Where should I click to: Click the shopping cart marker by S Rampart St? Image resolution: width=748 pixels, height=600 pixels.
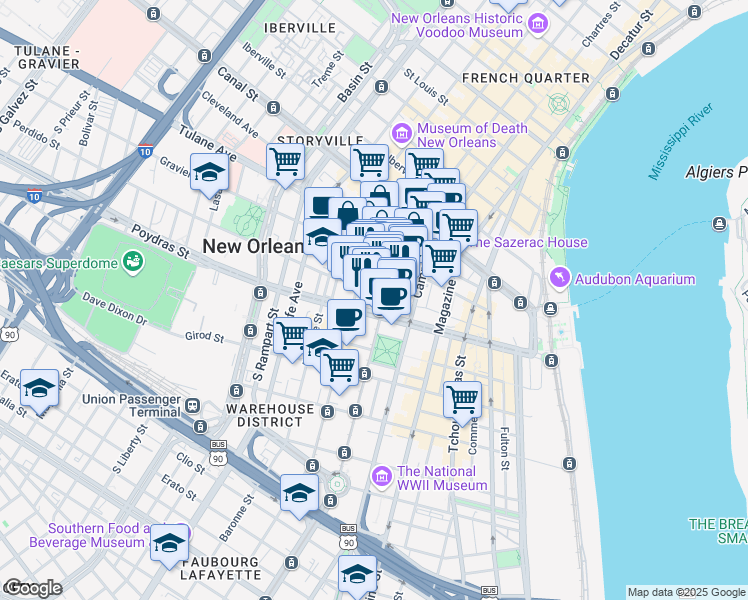tap(291, 339)
